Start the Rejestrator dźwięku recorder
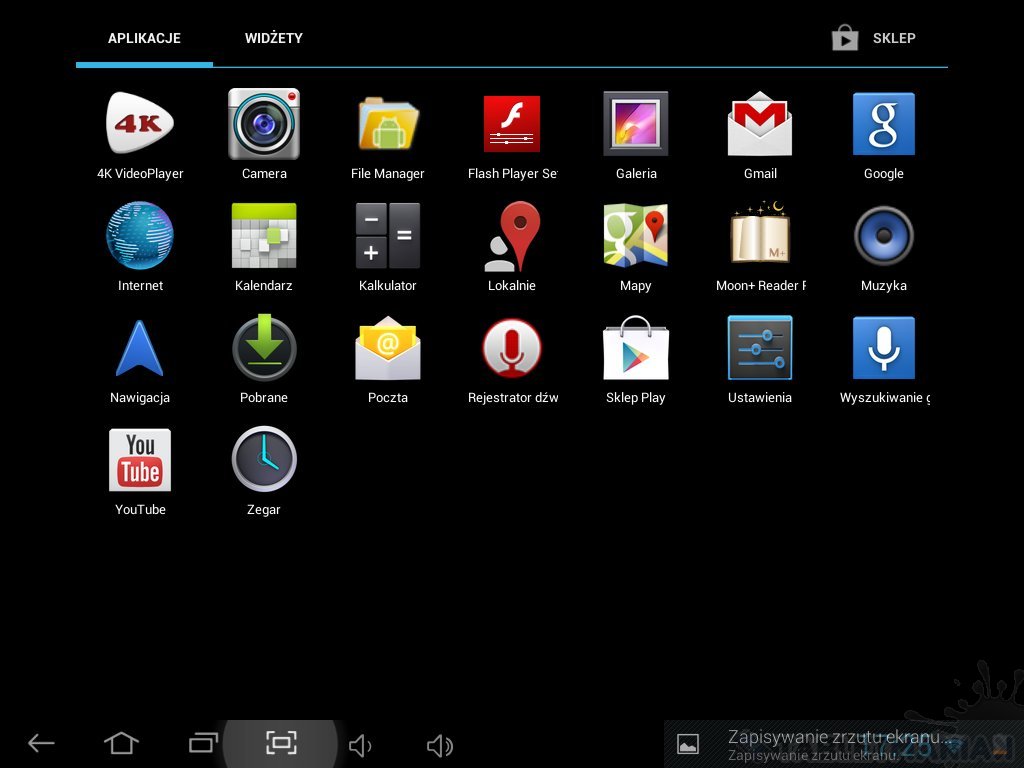The width and height of the screenshot is (1024, 768). point(512,348)
